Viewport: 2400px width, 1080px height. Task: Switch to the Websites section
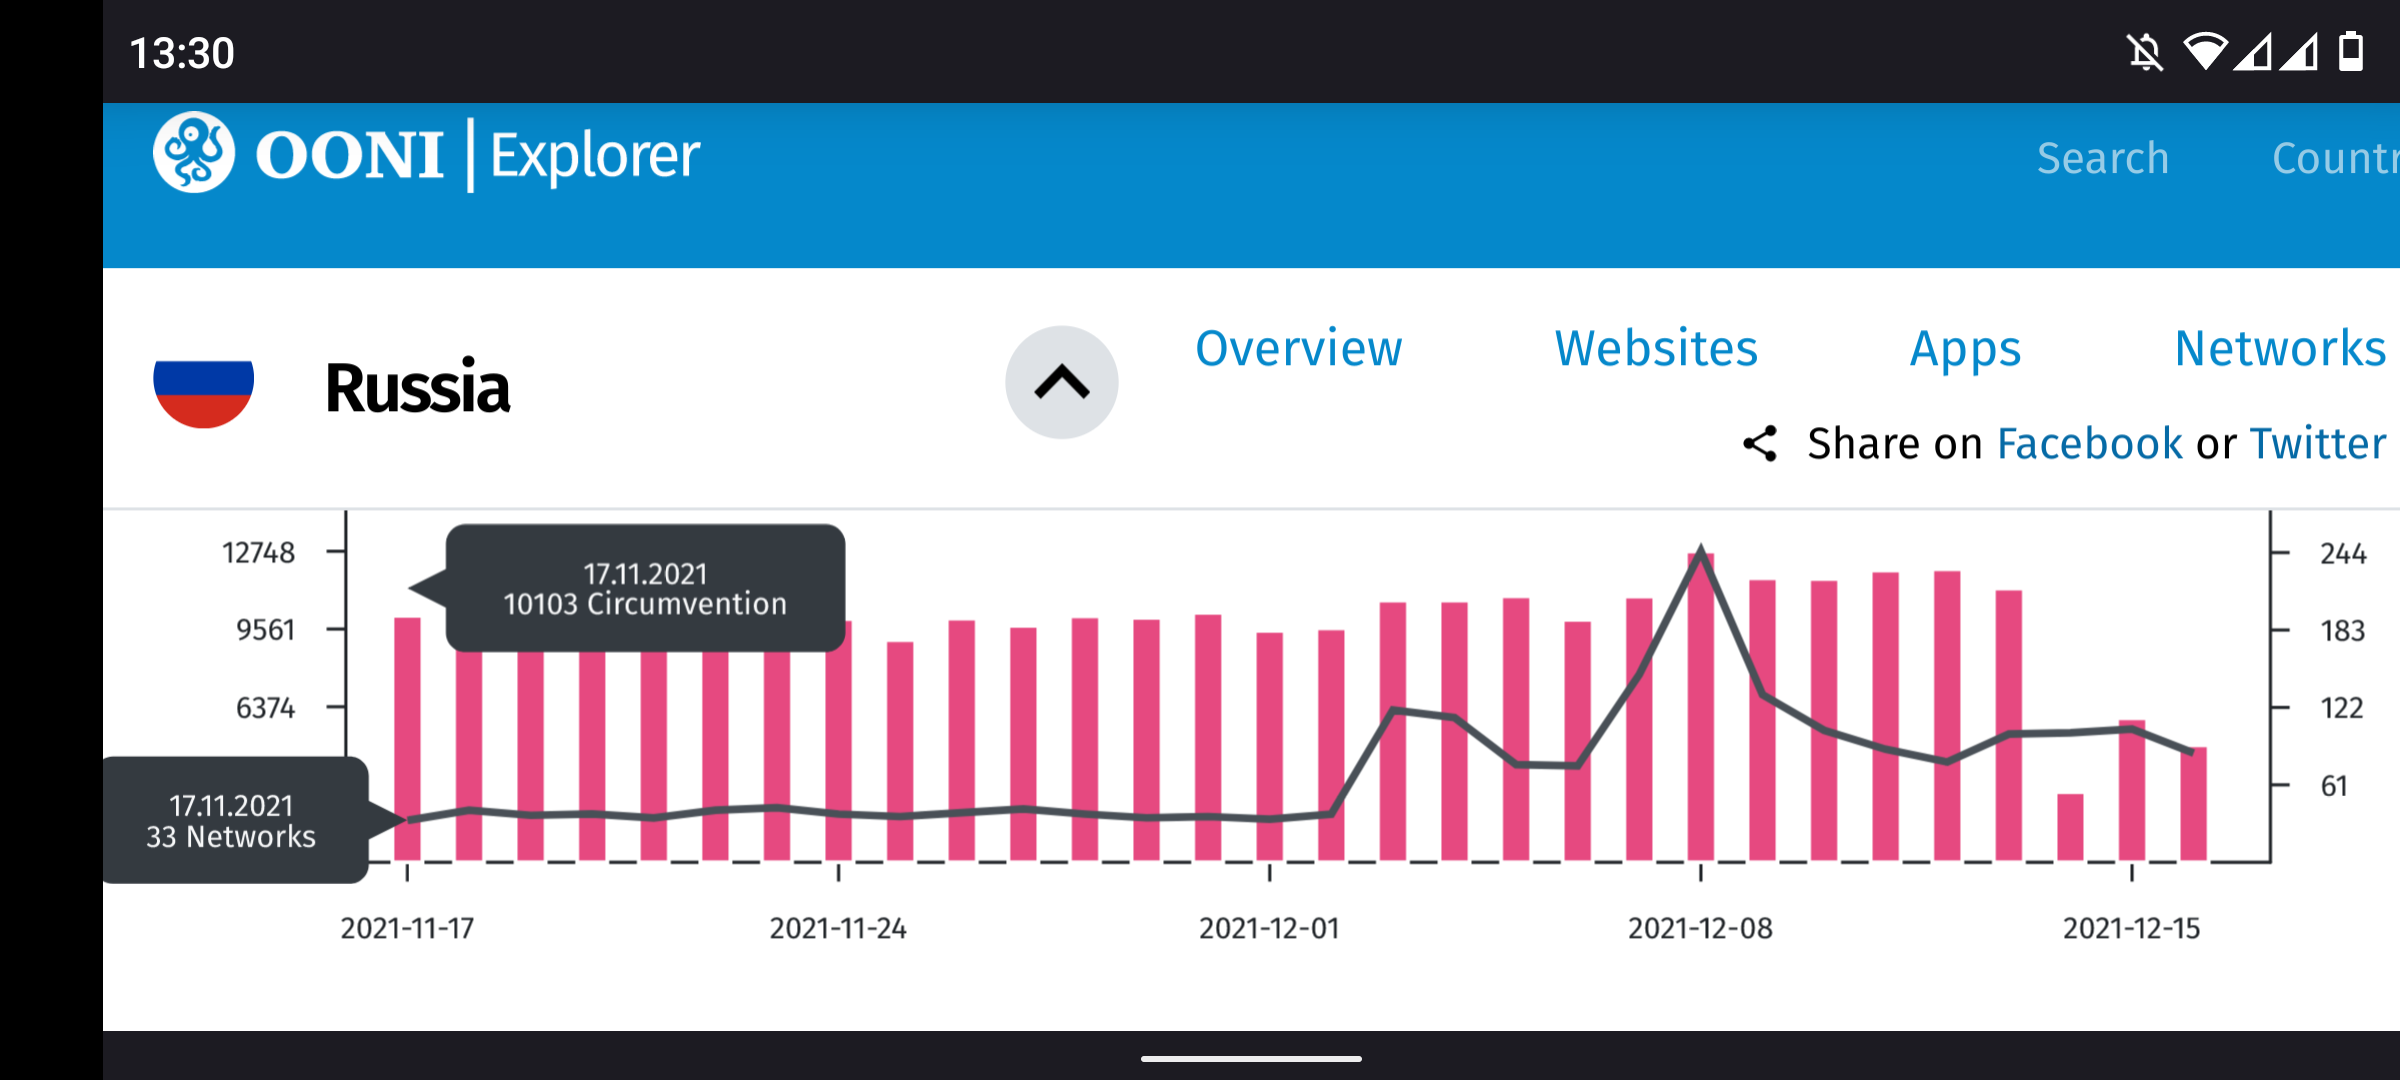(1655, 349)
